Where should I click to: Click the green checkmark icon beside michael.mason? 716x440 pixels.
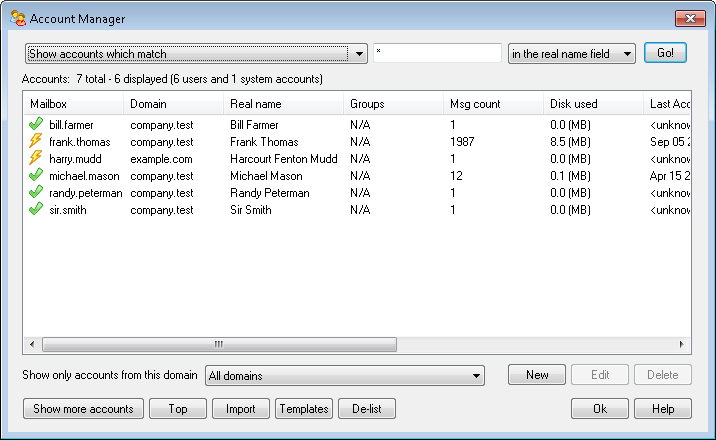pos(36,176)
